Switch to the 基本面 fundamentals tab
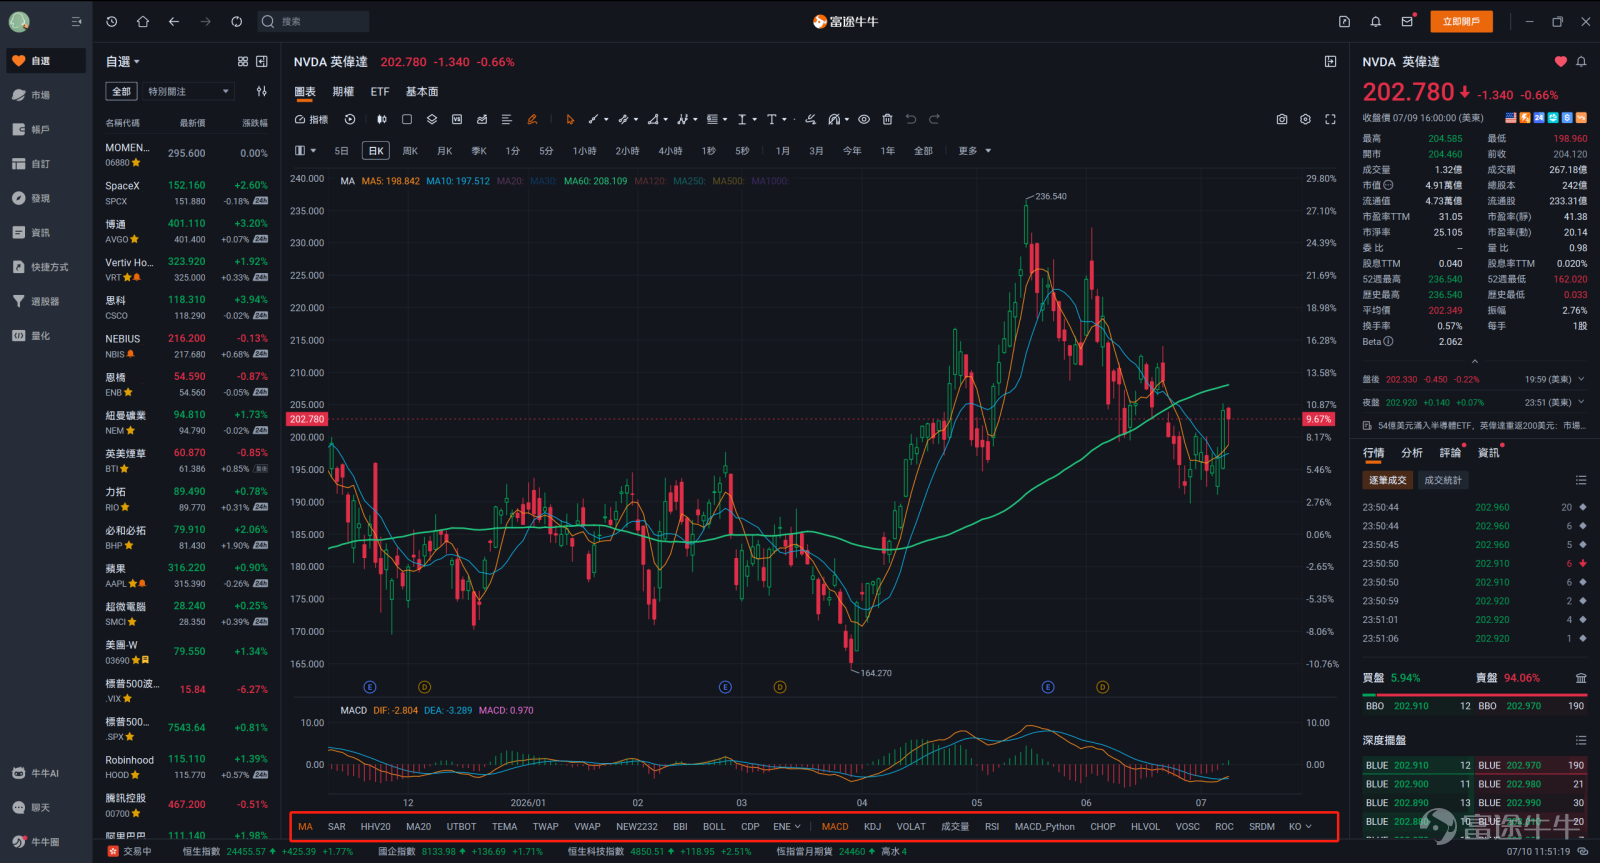Viewport: 1600px width, 863px height. (x=422, y=92)
